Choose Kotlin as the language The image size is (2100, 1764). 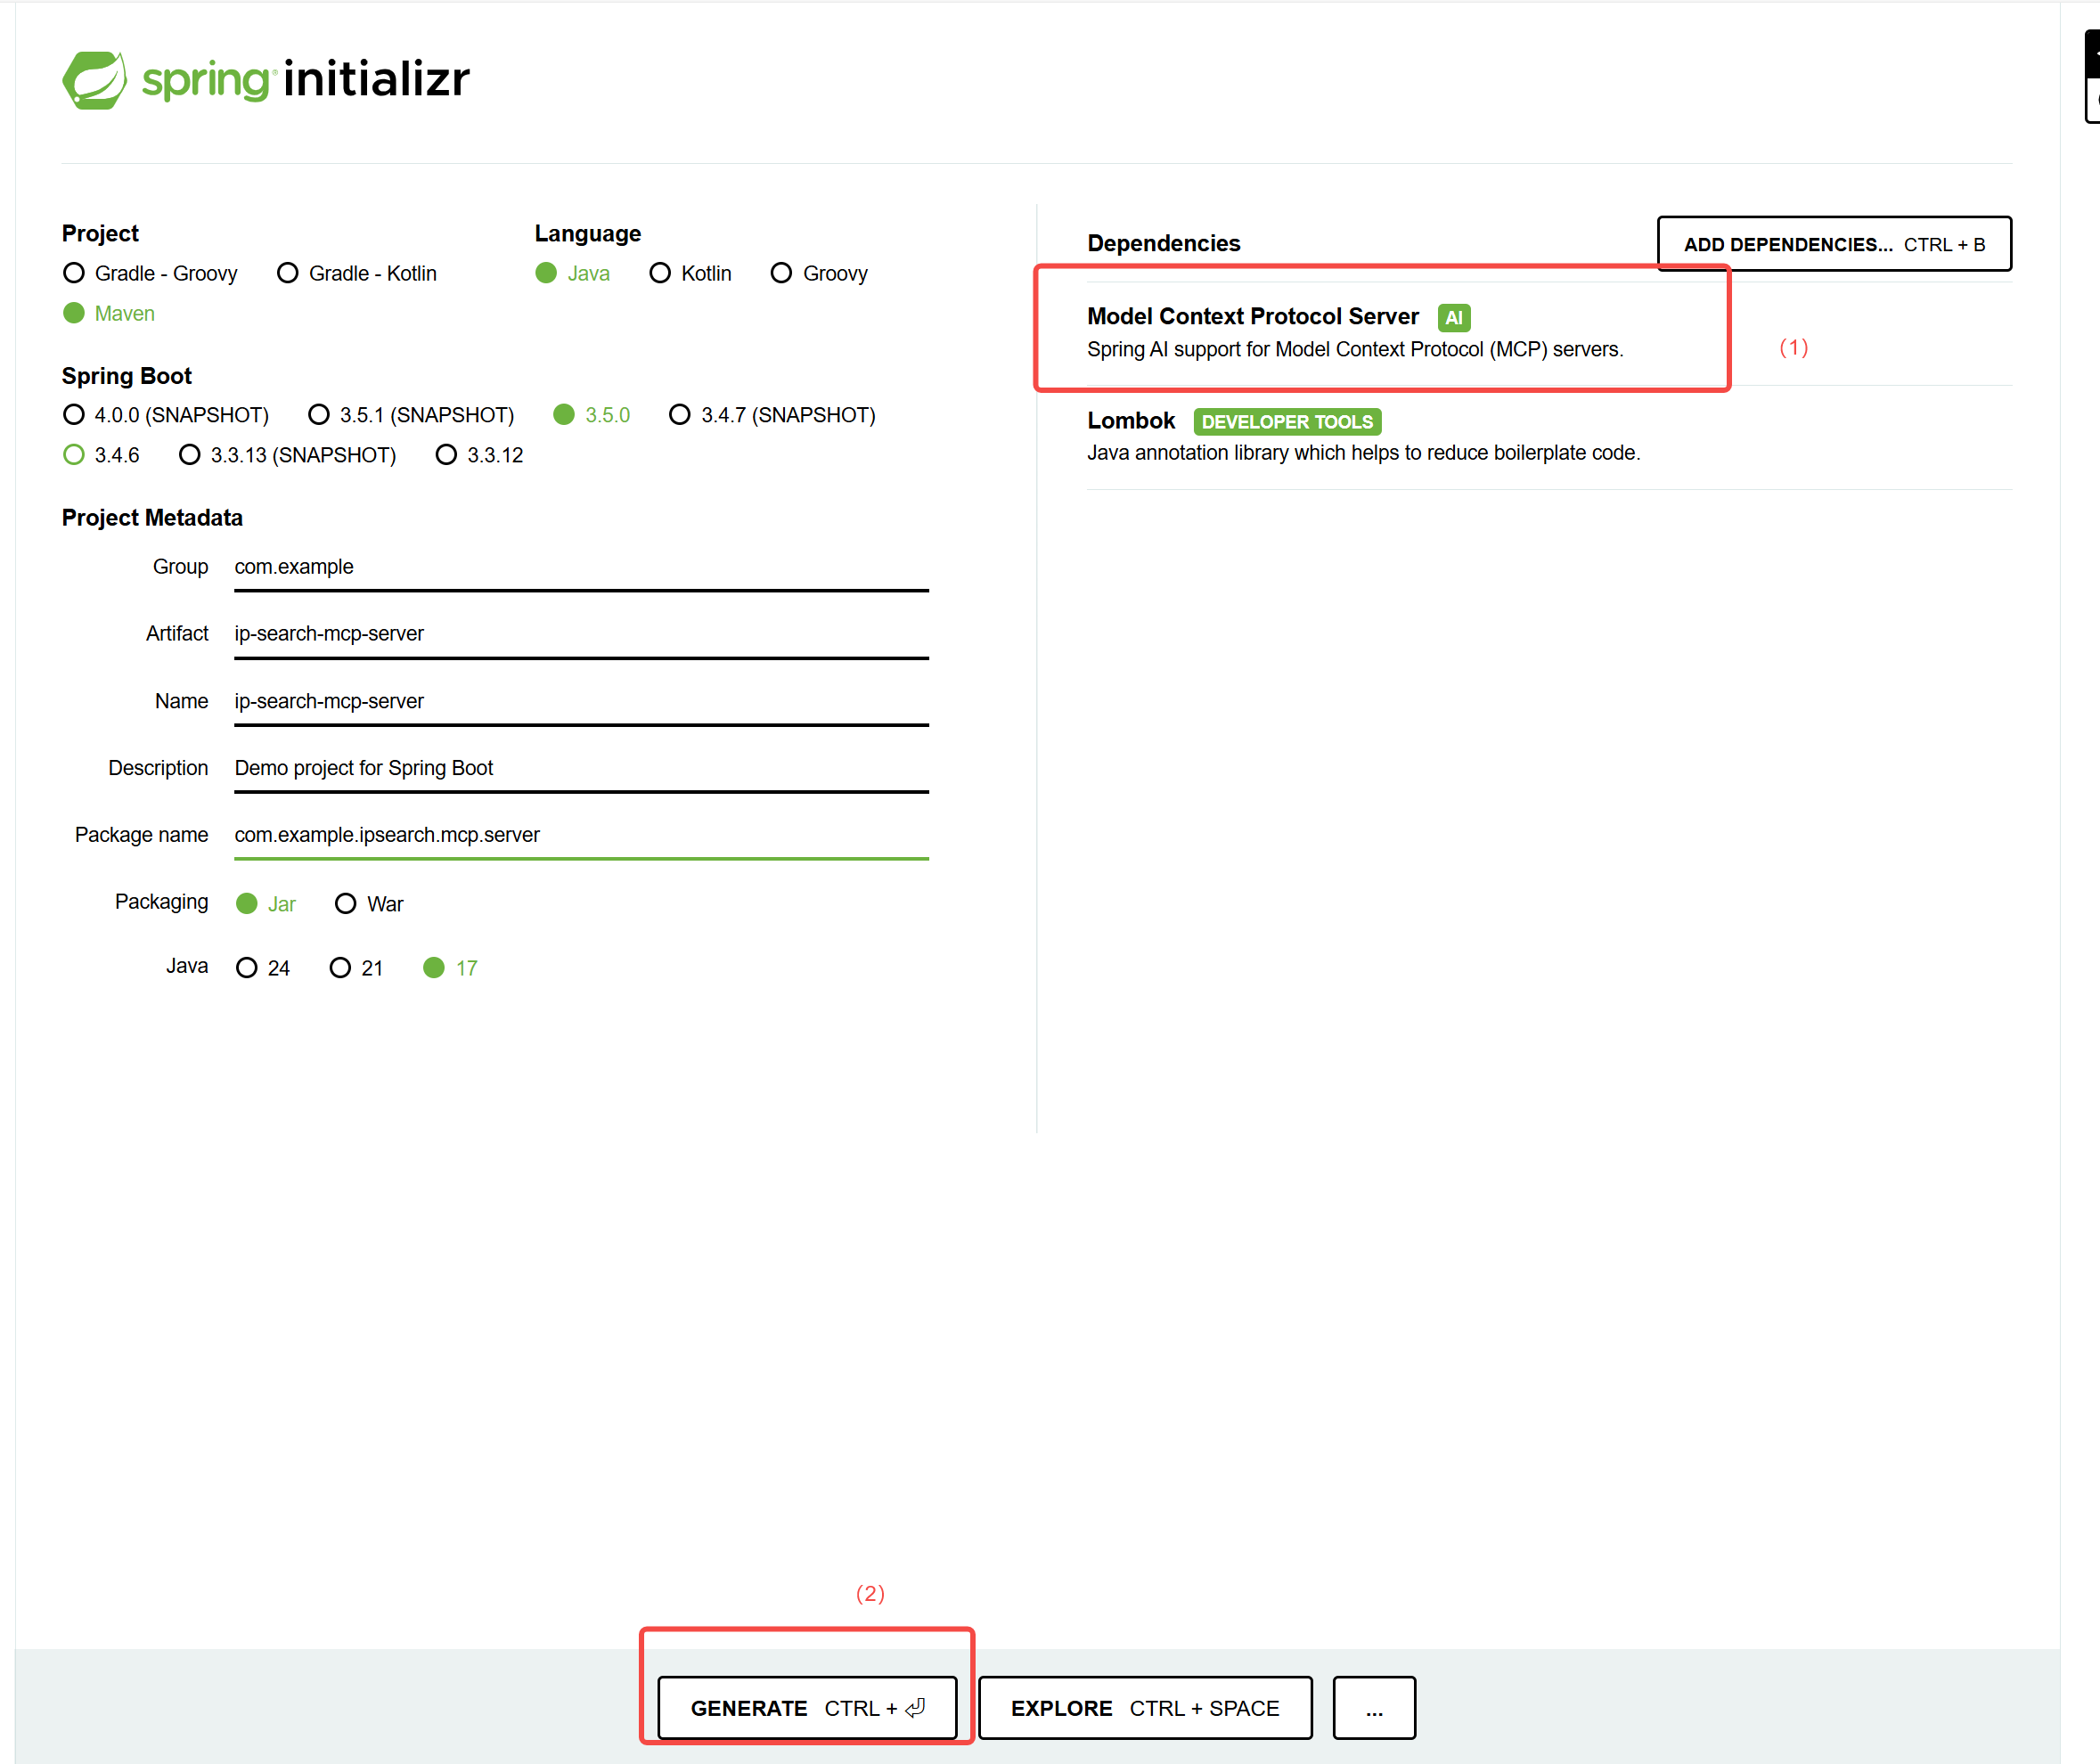click(x=691, y=273)
